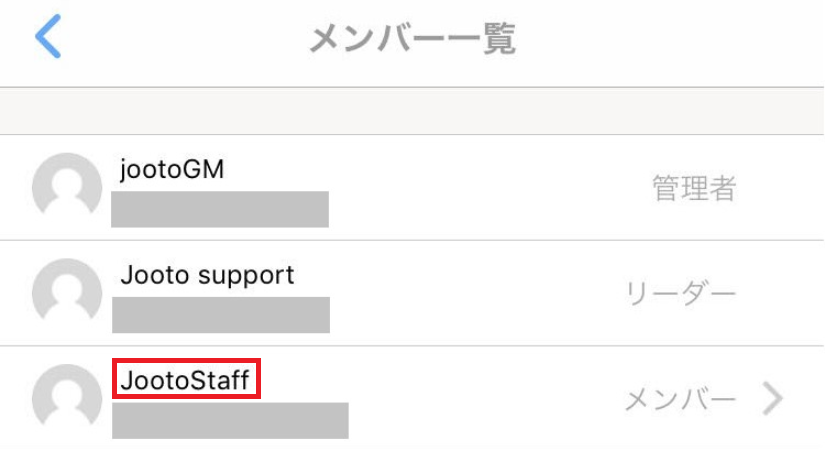Select the JootoStaff member row
825x449 pixels.
pyautogui.click(x=412, y=398)
